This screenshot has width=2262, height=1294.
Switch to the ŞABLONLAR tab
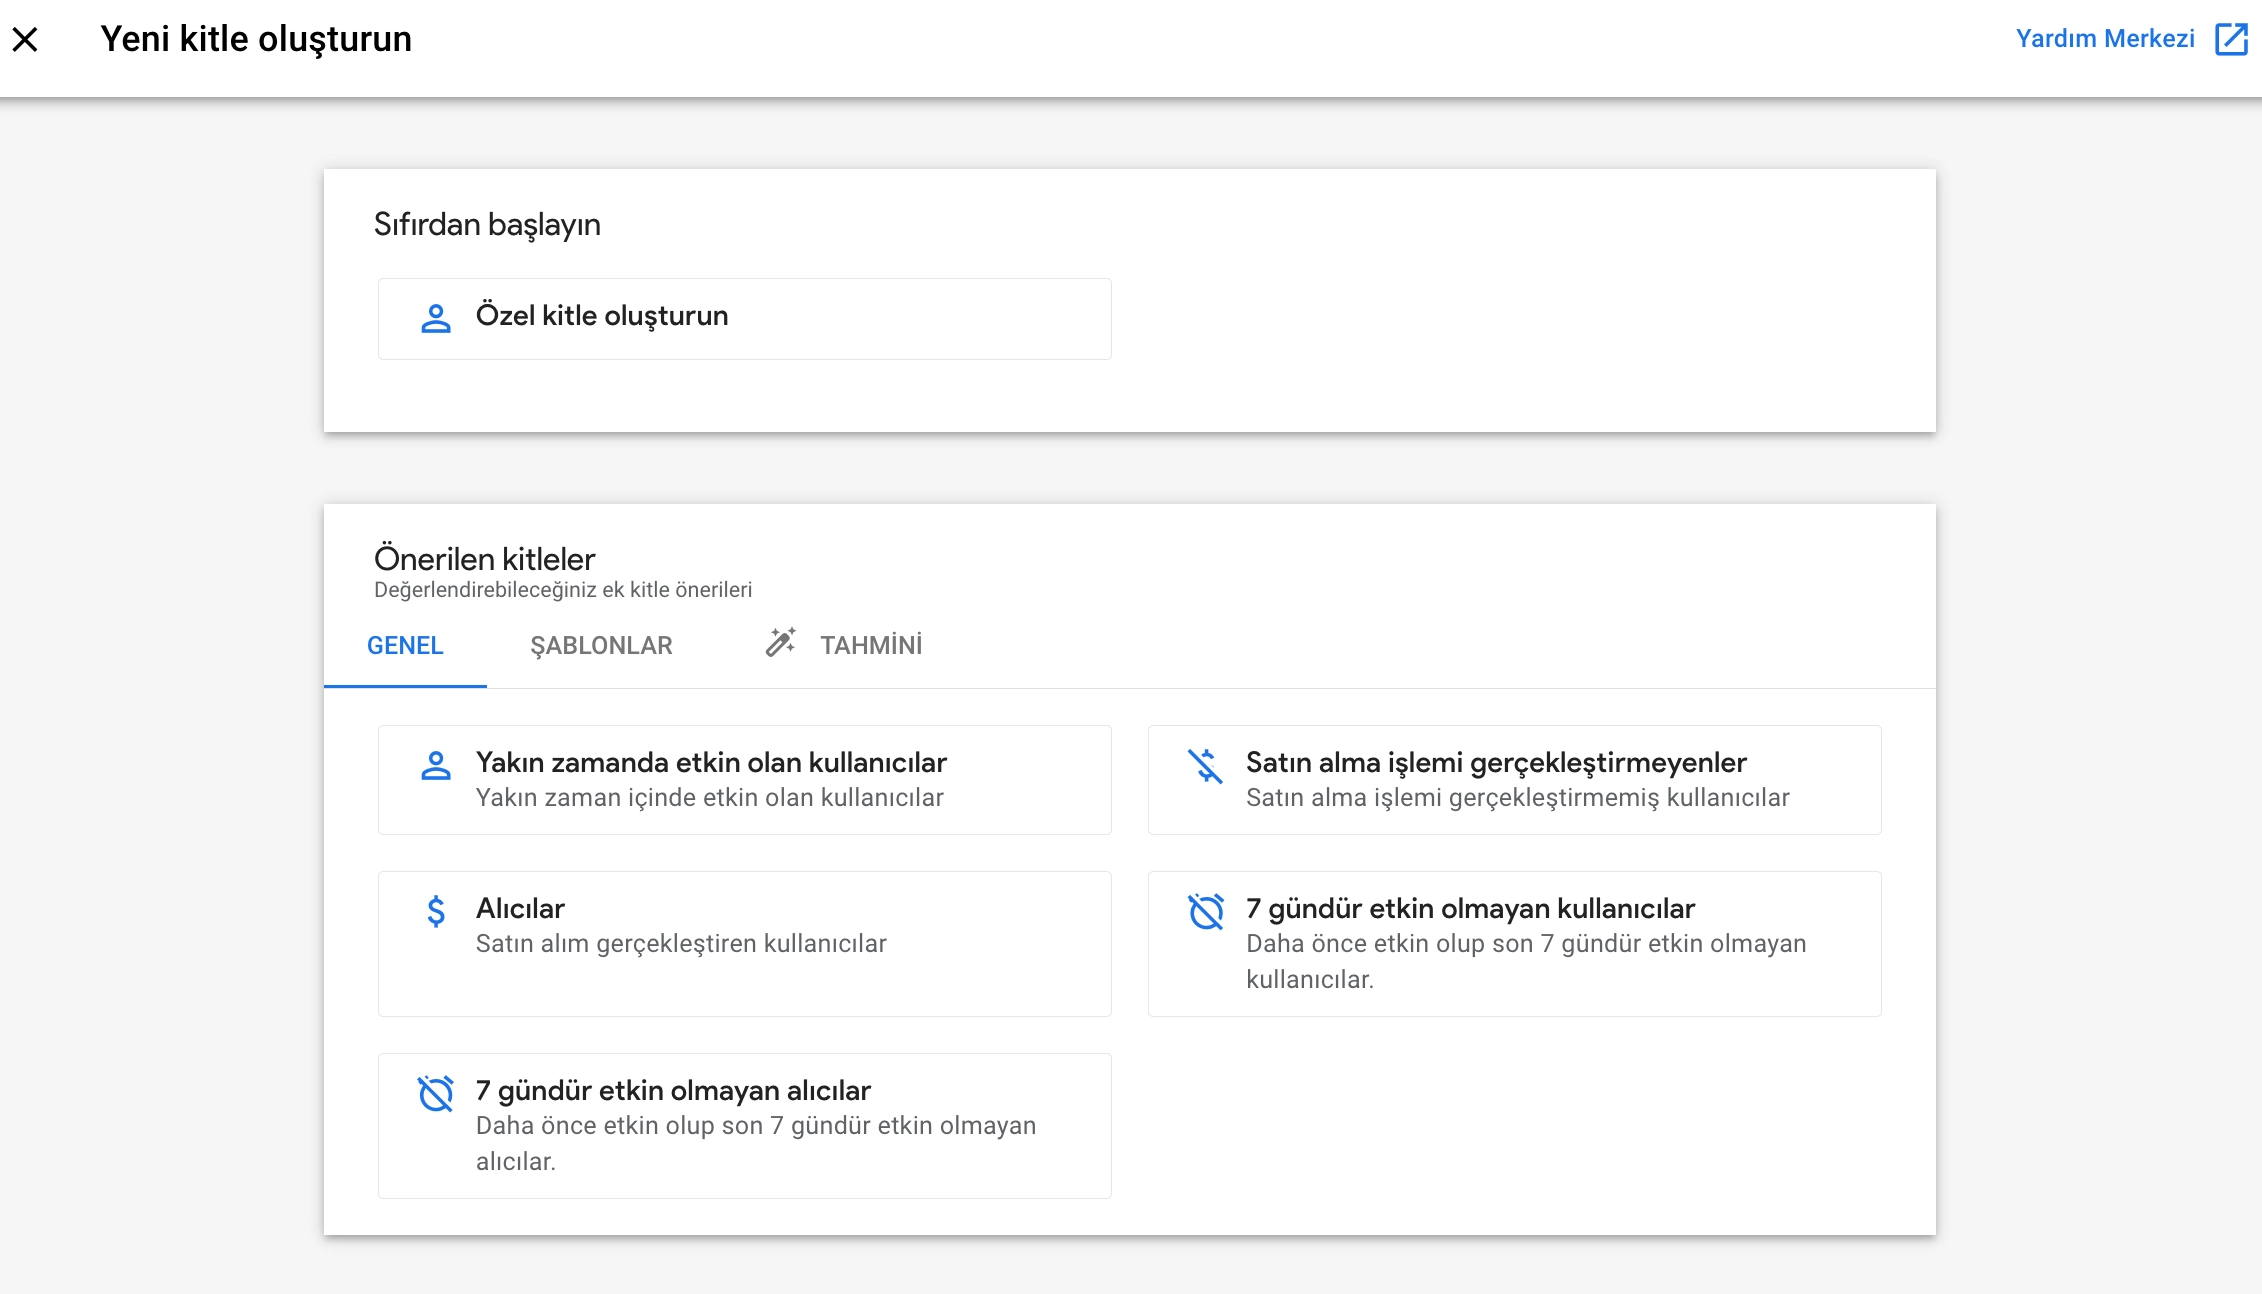[601, 646]
